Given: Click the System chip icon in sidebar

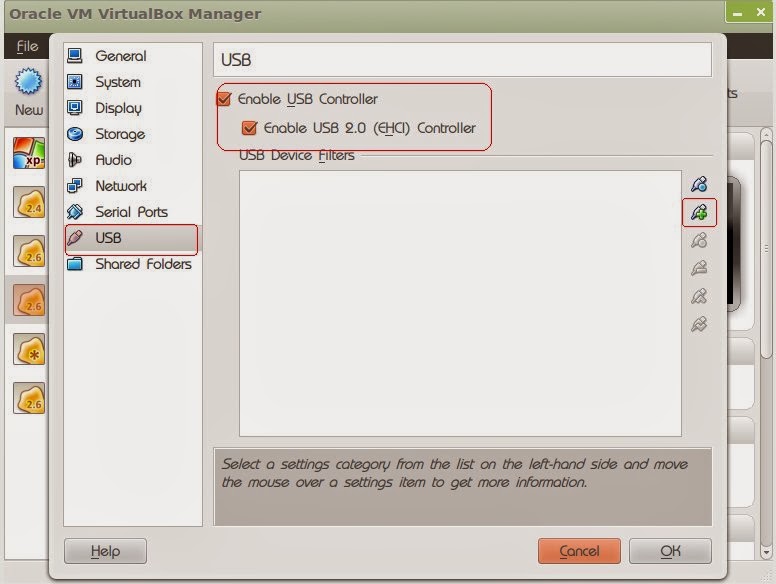Looking at the screenshot, I should 75,81.
